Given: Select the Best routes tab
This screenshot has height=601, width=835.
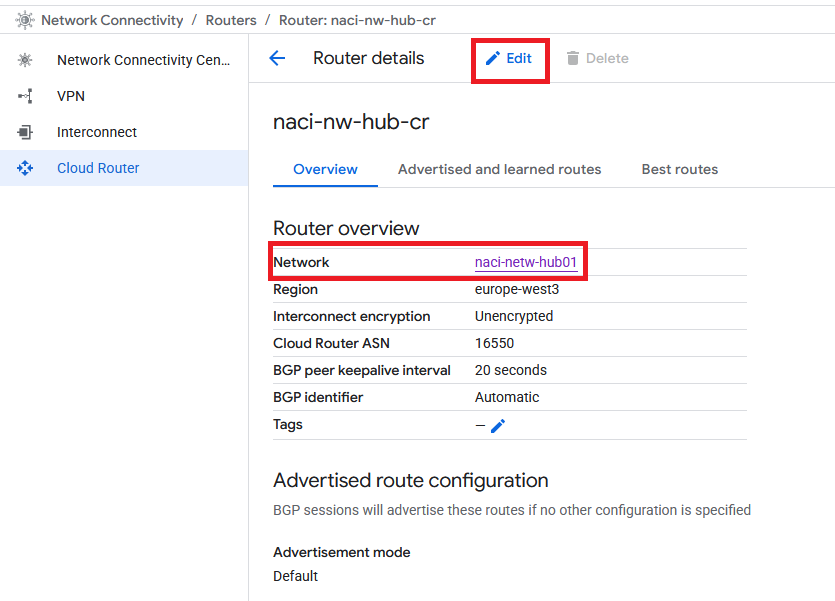Looking at the screenshot, I should (679, 169).
